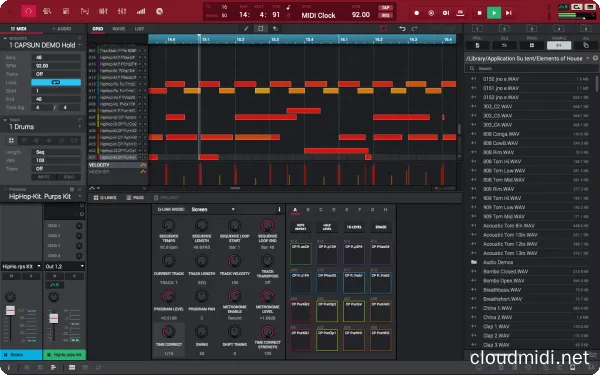Click the Sequence Tempo knob
Viewport: 600px width, 375px height.
(168, 225)
